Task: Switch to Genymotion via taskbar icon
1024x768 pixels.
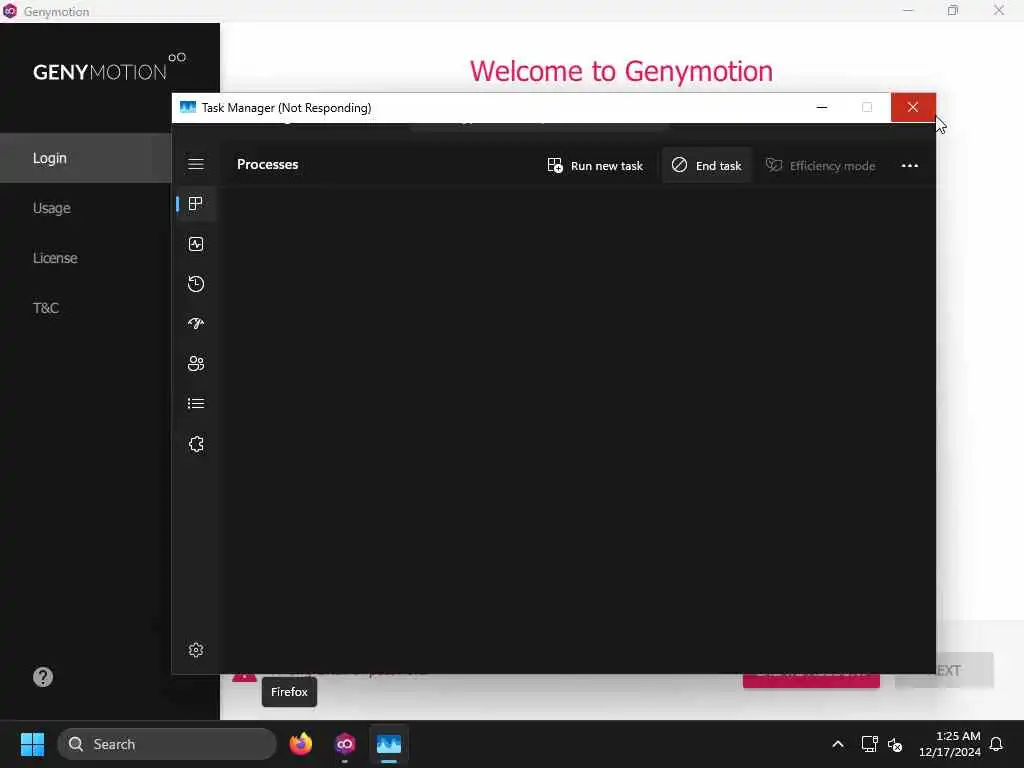Action: tap(345, 744)
